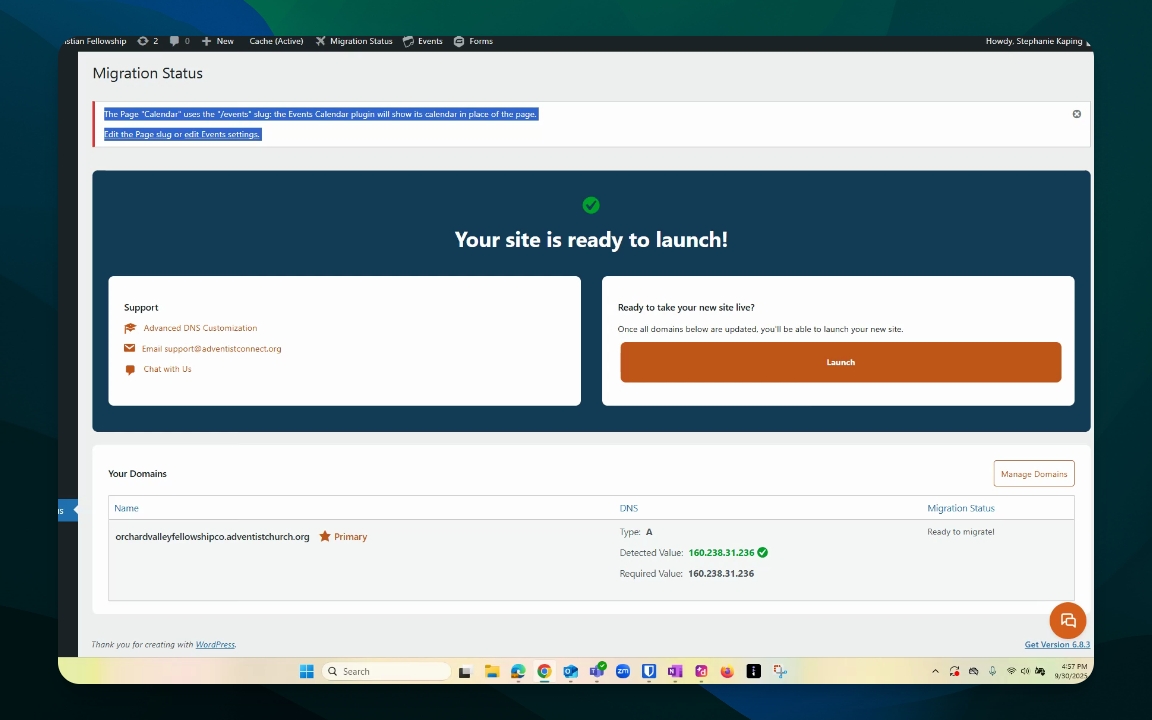Click the Primary star icon

[x=325, y=536]
